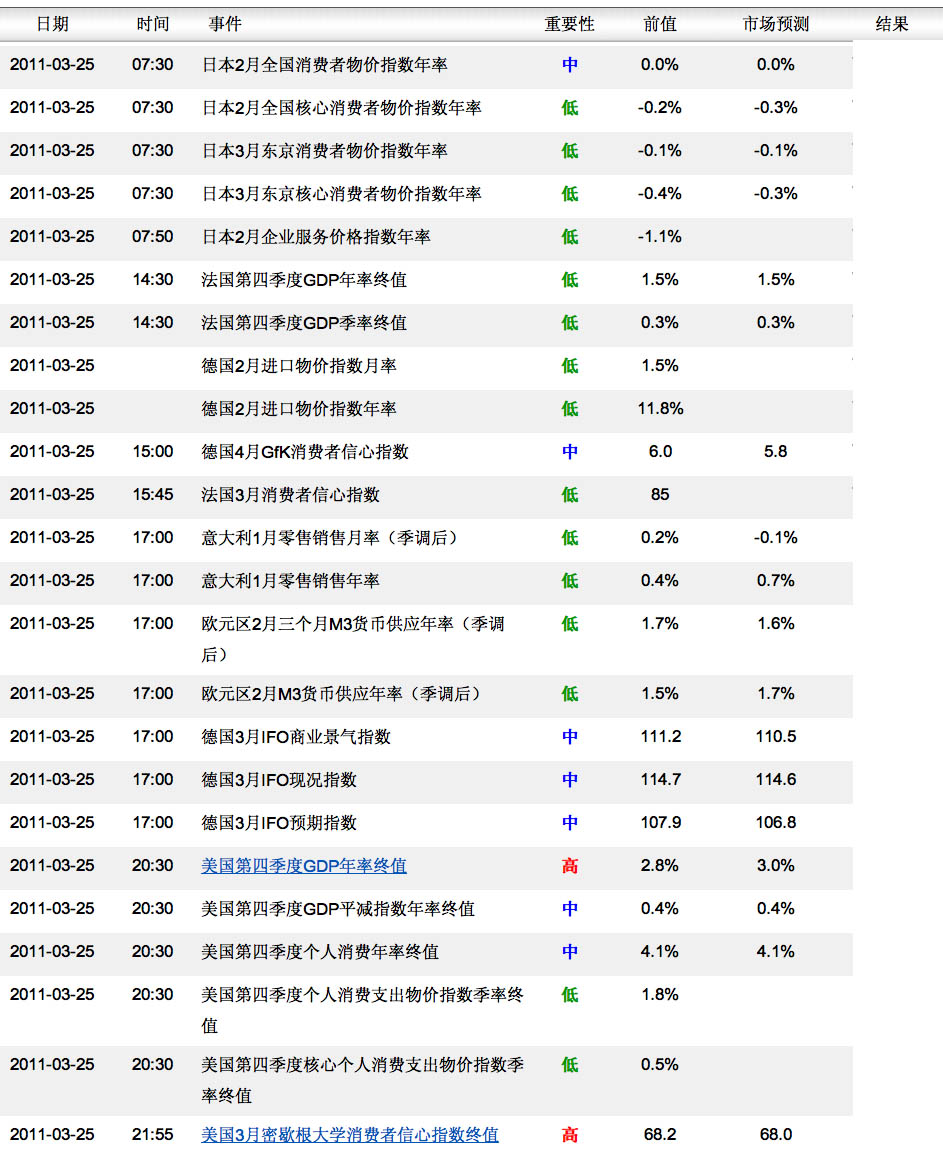Click the 时间 column header
The image size is (943, 1163).
coord(153,24)
